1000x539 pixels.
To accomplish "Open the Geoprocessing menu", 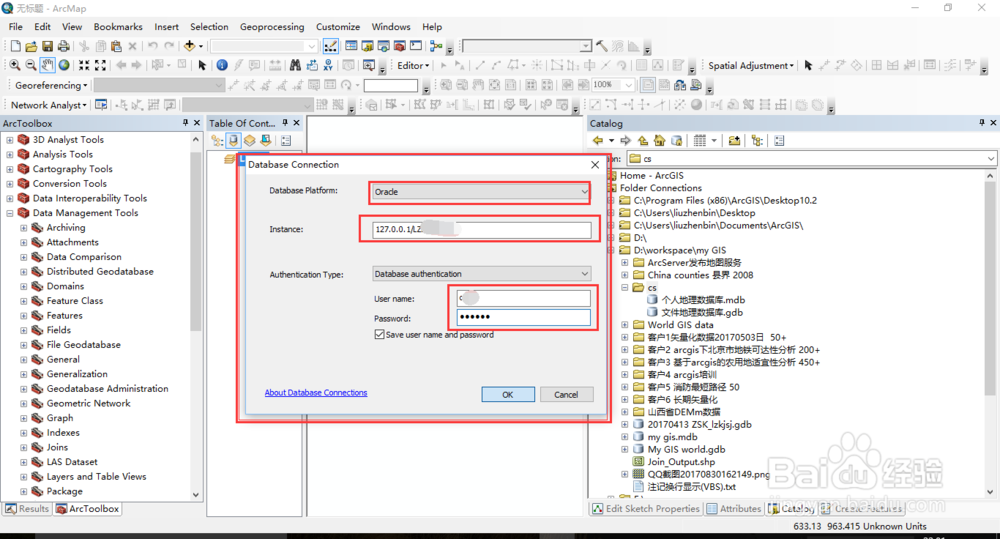I will pos(272,27).
